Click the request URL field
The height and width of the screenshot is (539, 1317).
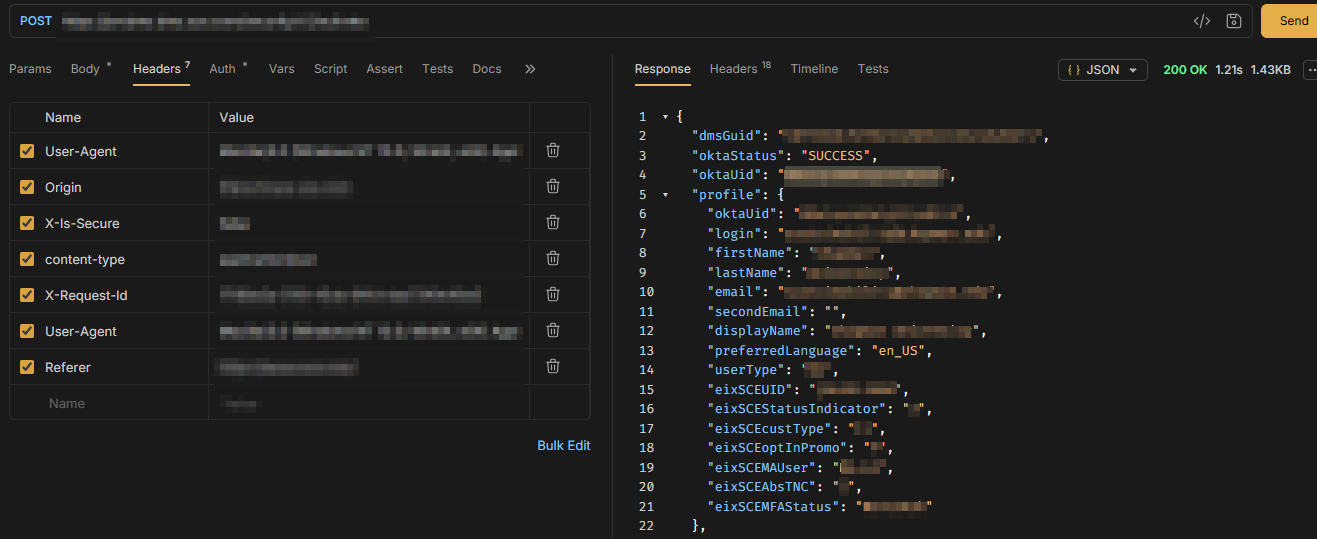[x=620, y=21]
